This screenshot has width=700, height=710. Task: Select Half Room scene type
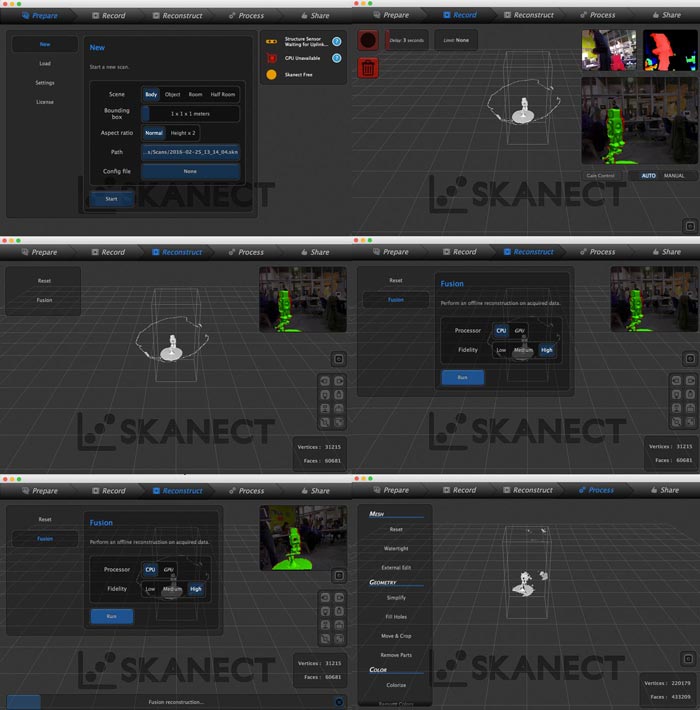pos(222,94)
